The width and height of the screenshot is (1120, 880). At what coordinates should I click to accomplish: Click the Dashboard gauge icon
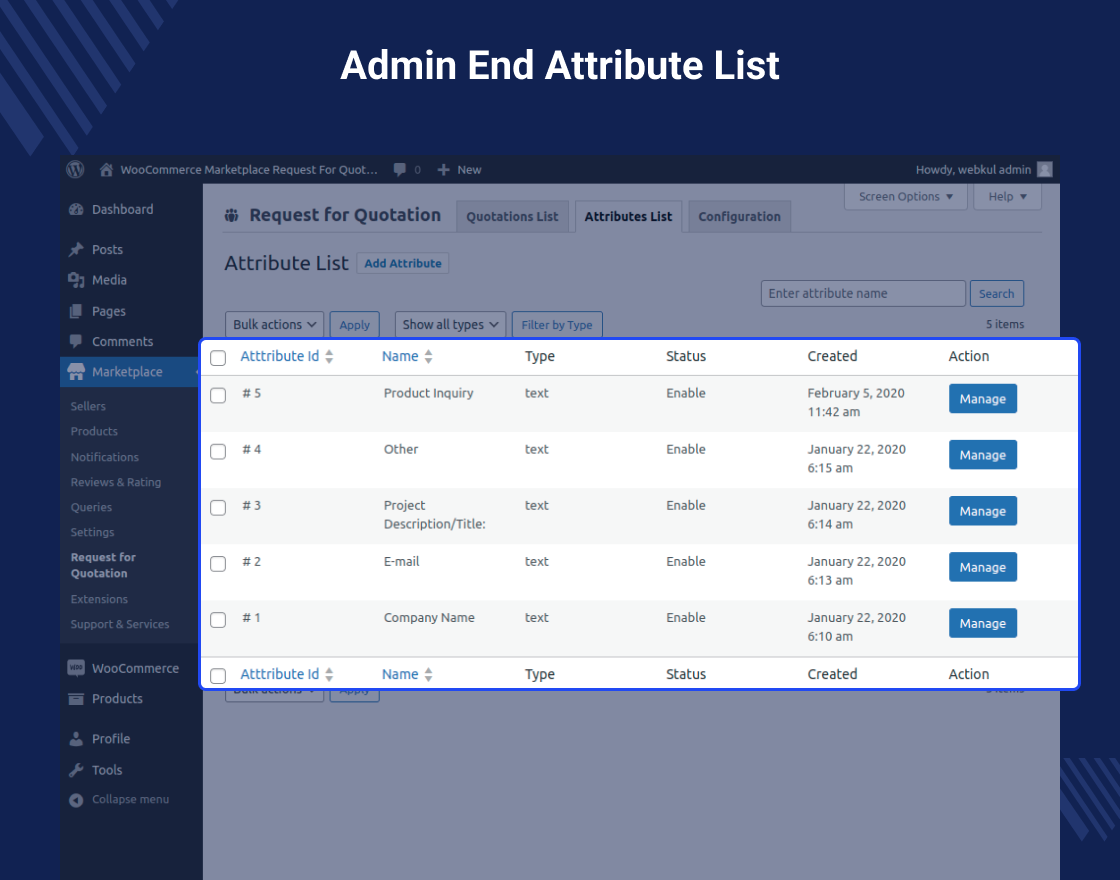coord(76,209)
